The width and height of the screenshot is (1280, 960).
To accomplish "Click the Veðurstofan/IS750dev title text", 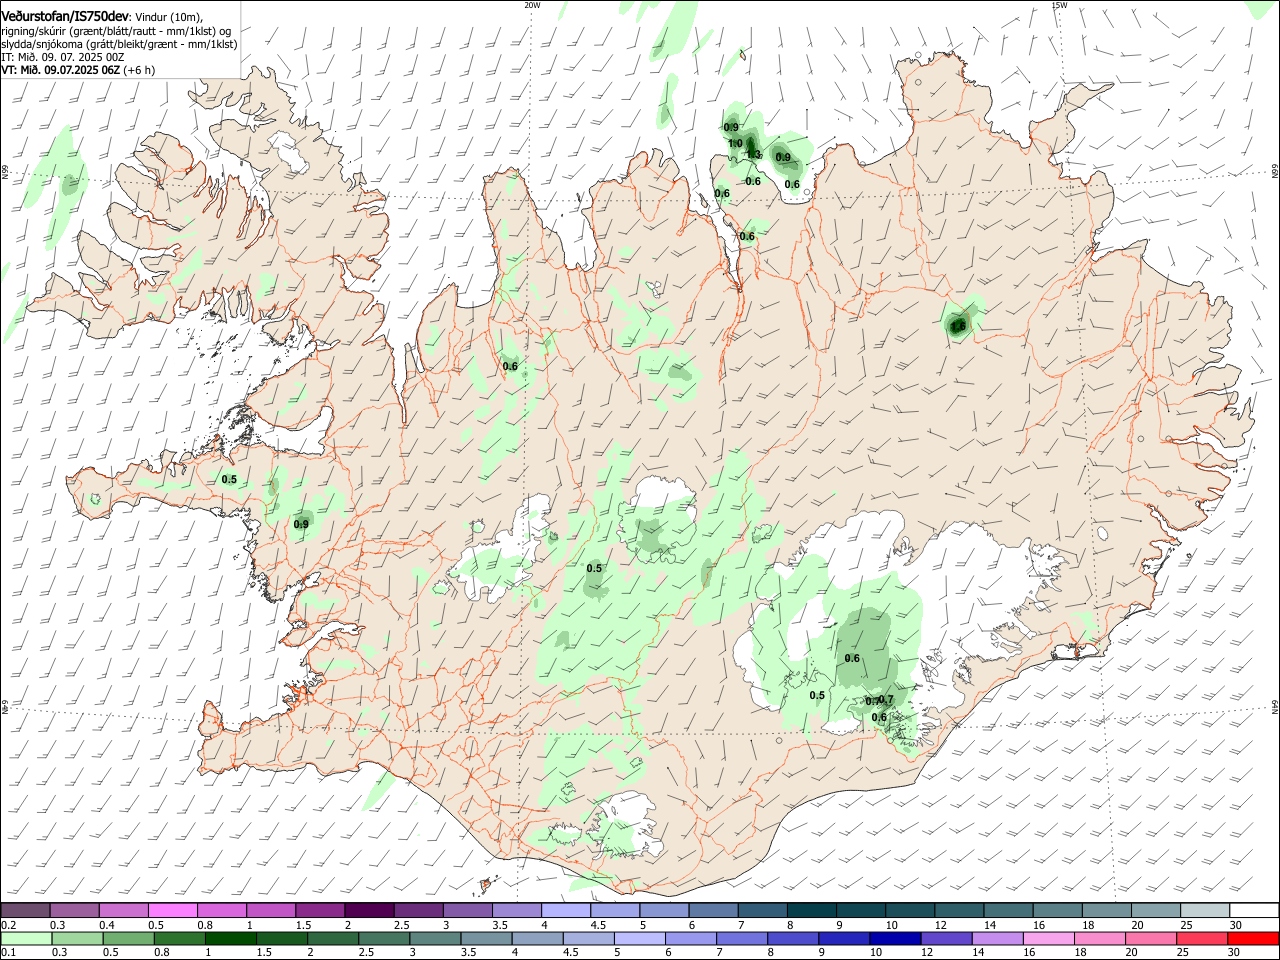I will (x=64, y=16).
